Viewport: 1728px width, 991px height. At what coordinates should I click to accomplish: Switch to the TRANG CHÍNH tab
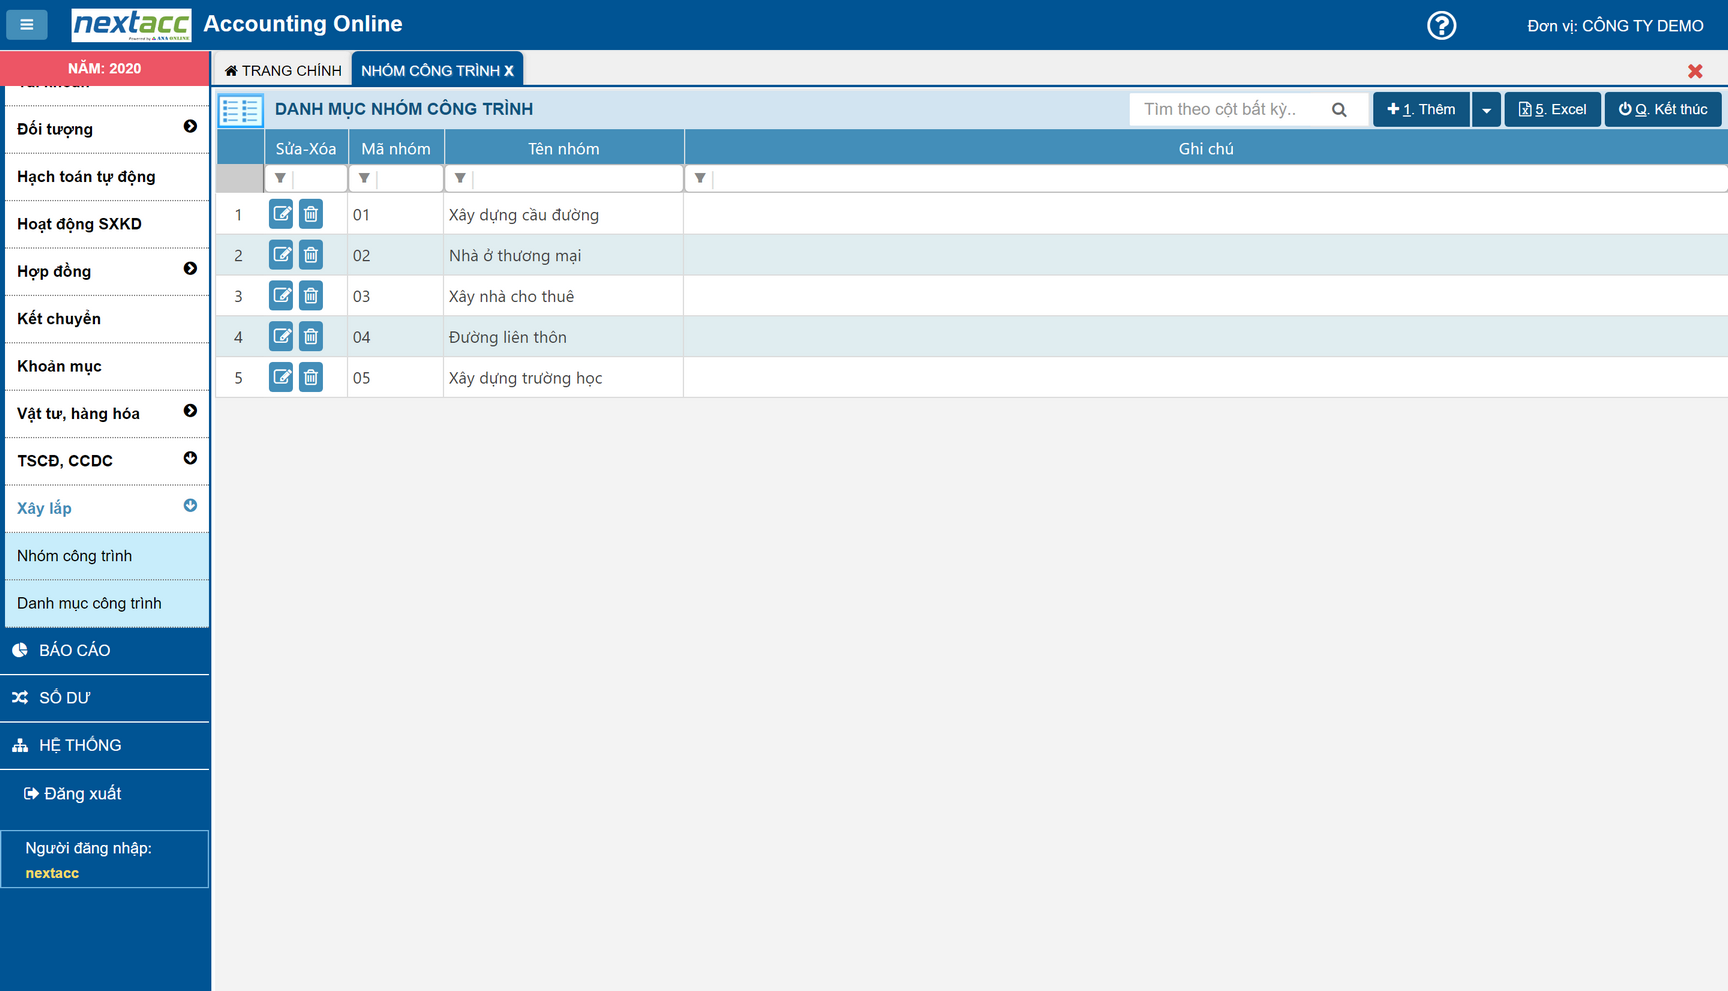283,70
